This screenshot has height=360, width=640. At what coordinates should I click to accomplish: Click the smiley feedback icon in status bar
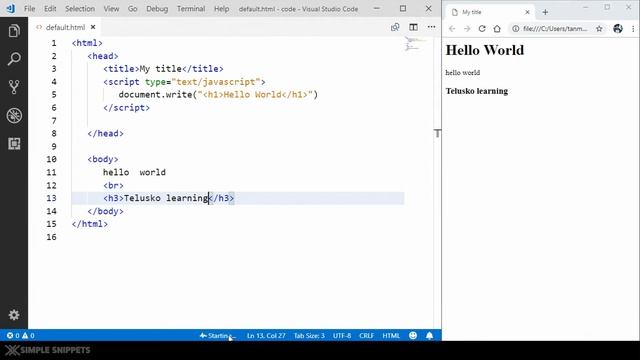[413, 336]
